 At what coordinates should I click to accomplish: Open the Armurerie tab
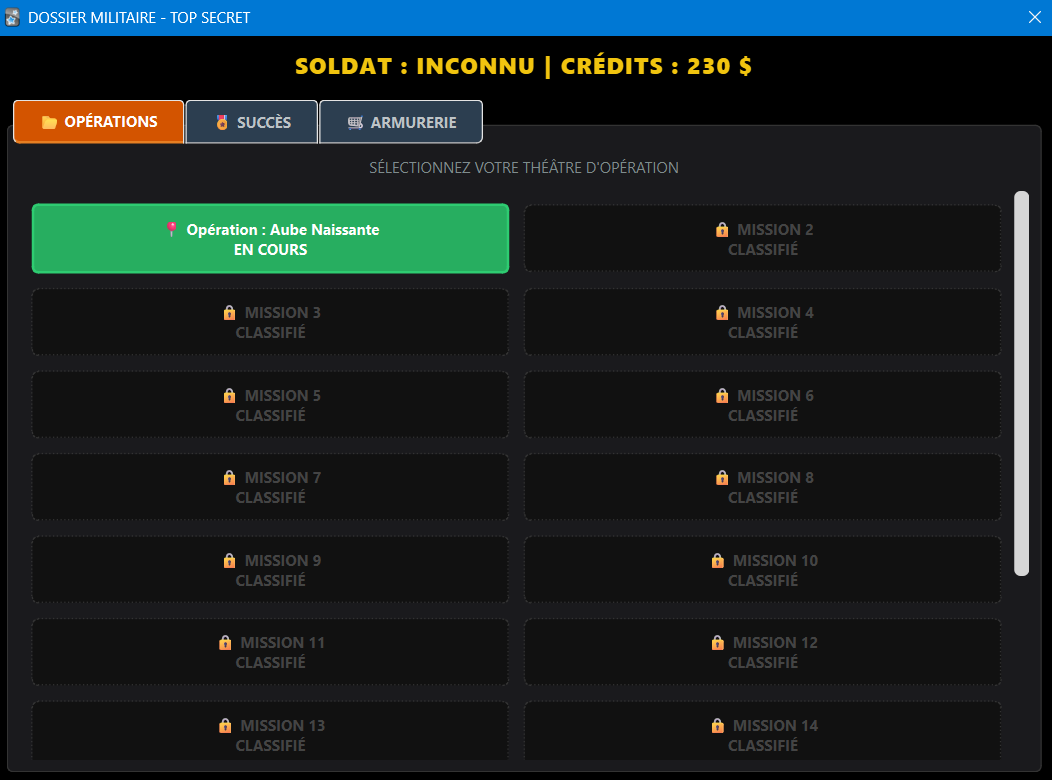(401, 122)
